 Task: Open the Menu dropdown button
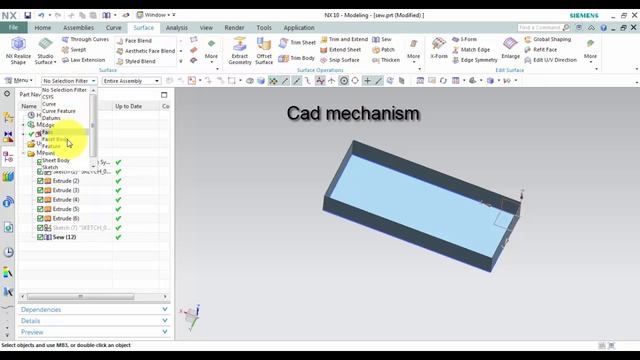click(18, 80)
